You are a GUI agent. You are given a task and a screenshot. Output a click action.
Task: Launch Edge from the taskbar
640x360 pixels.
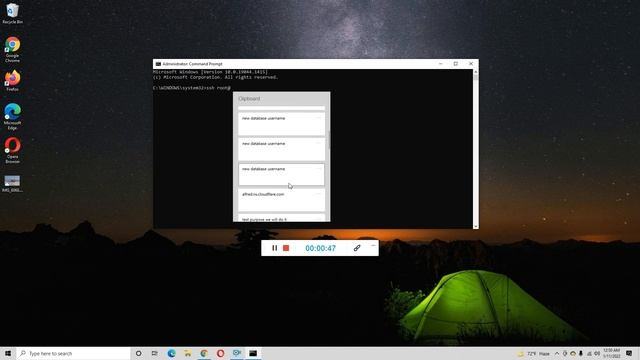[x=171, y=353]
